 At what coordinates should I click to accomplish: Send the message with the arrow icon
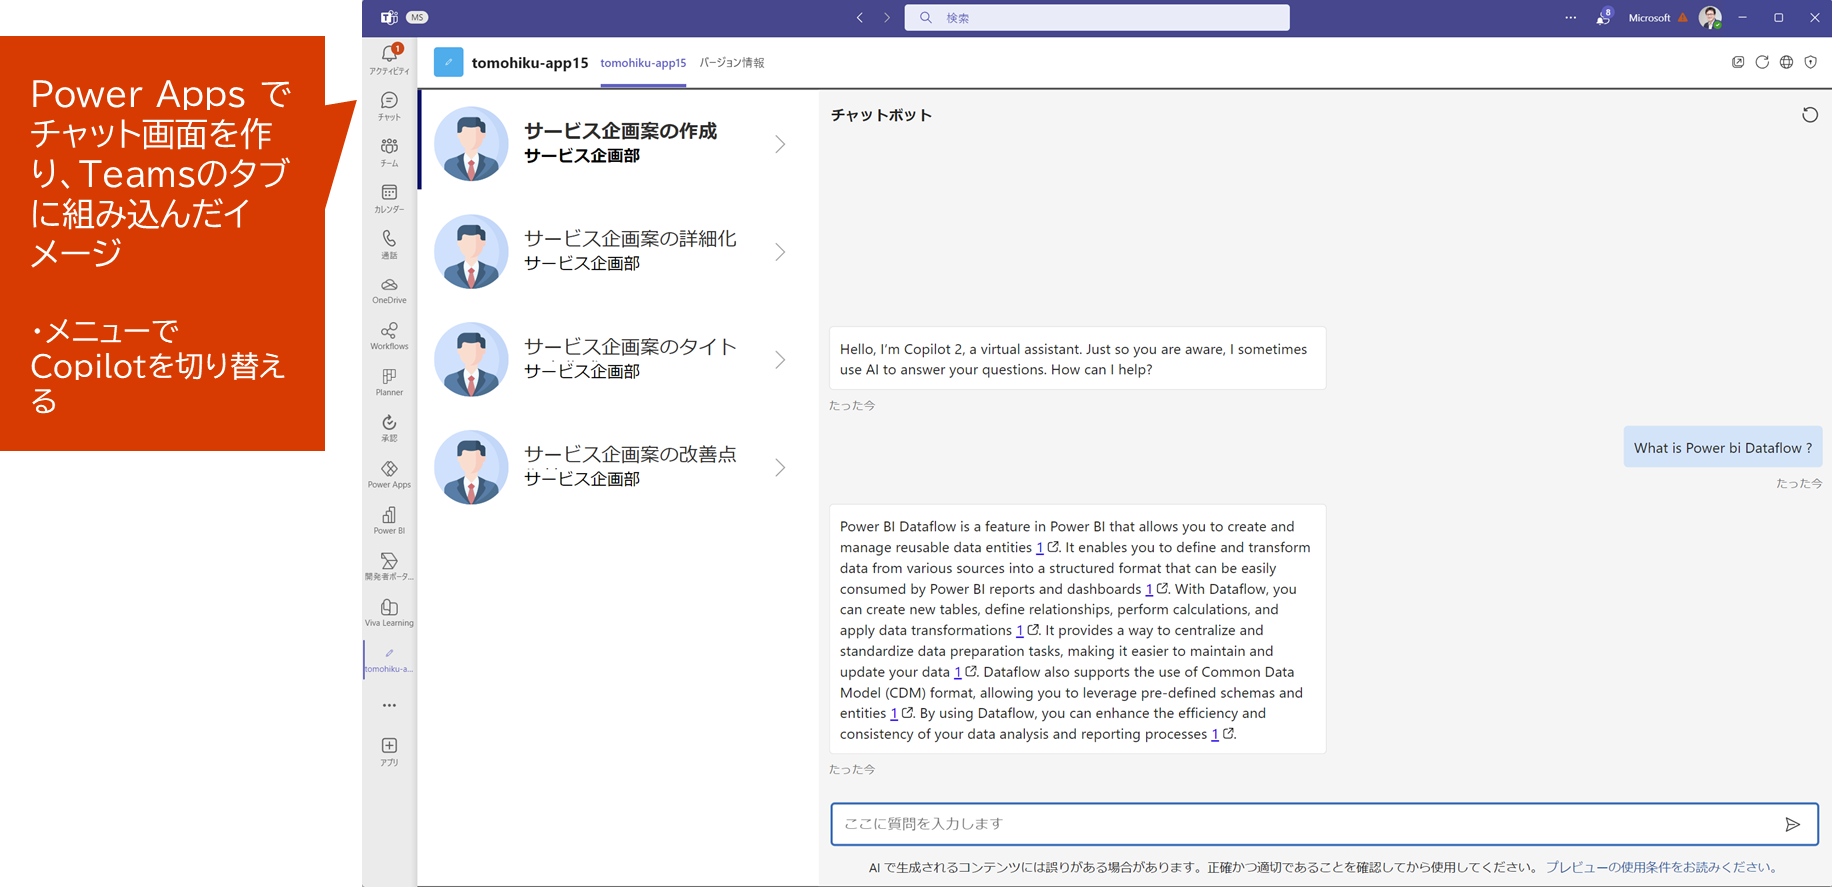click(x=1792, y=824)
